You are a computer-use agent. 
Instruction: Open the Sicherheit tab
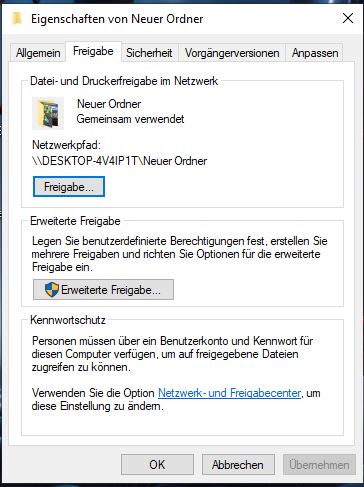pos(149,53)
